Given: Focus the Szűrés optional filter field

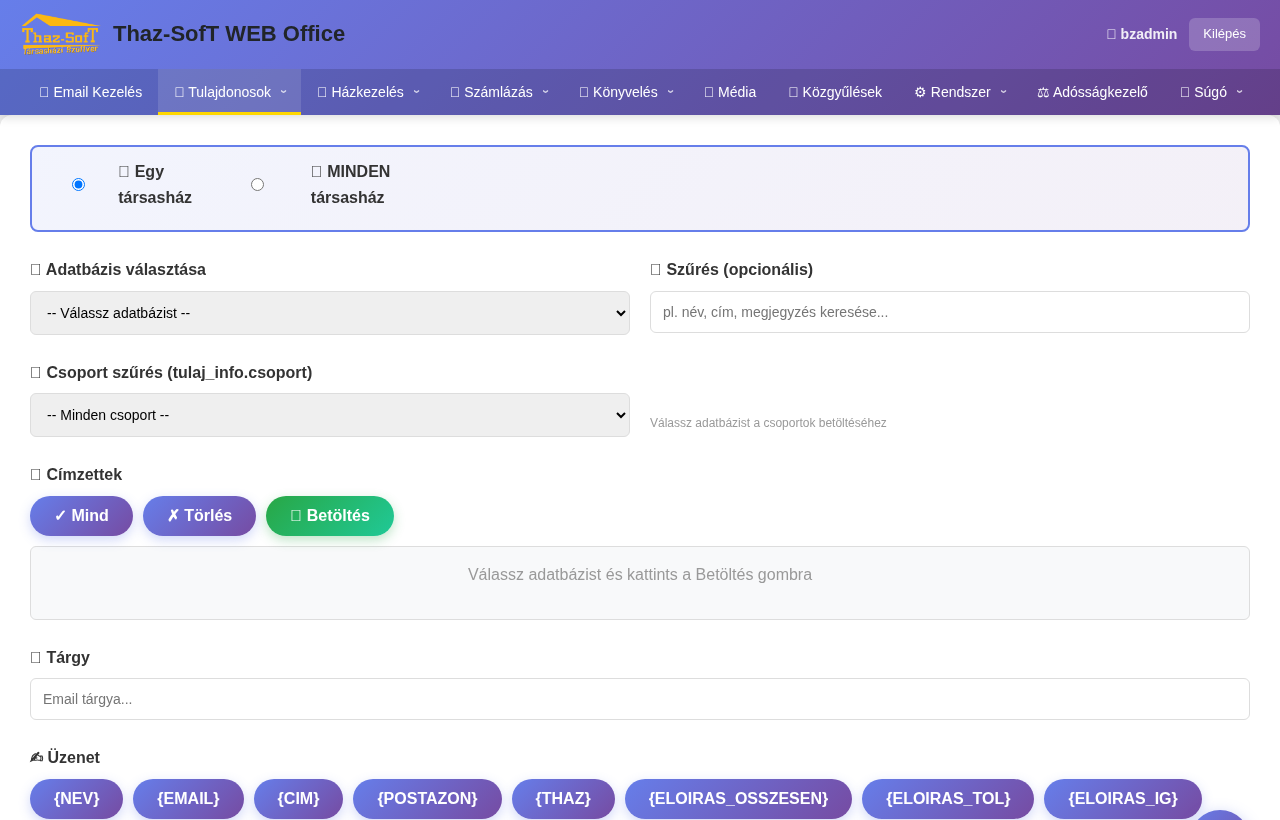Looking at the screenshot, I should [x=950, y=312].
